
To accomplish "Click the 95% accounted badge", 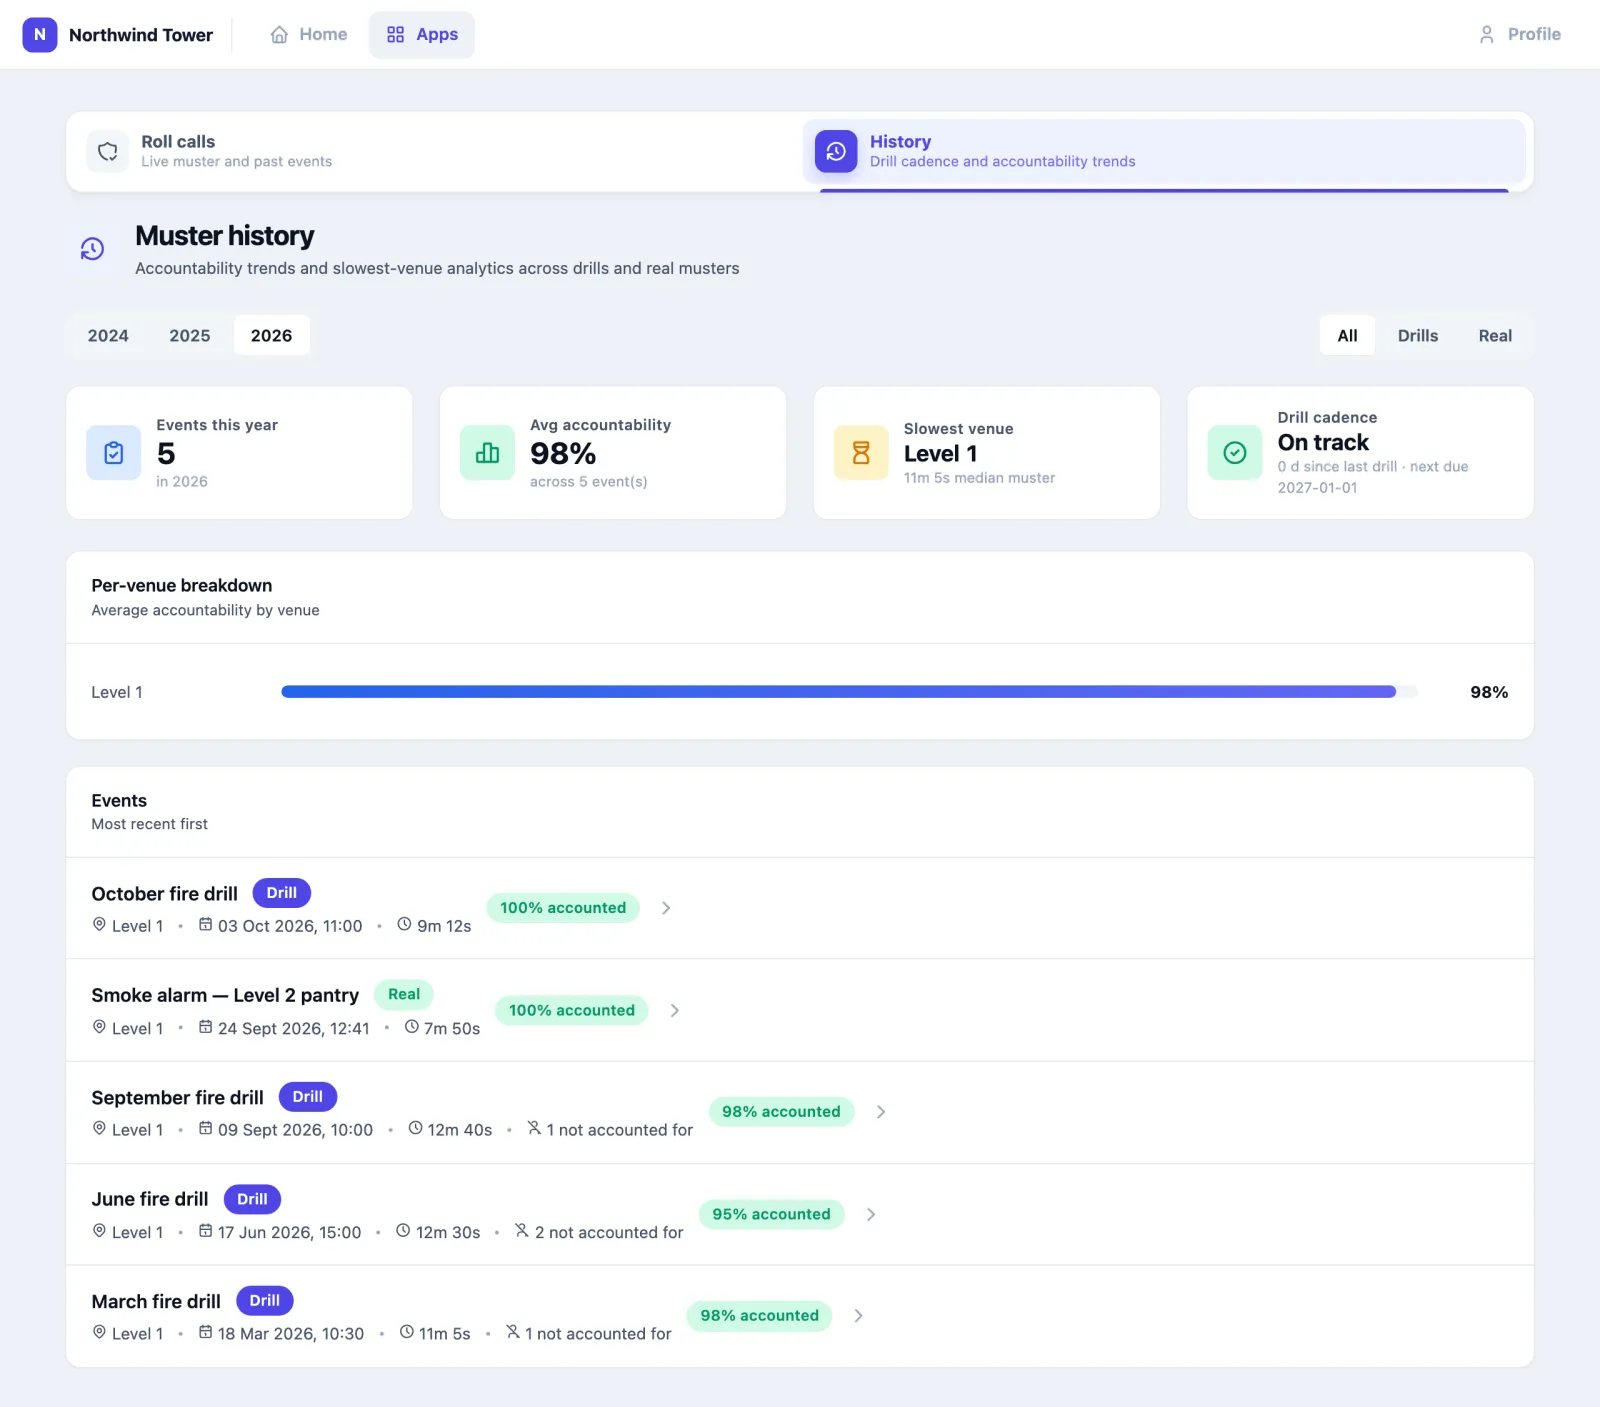I will click(x=771, y=1215).
